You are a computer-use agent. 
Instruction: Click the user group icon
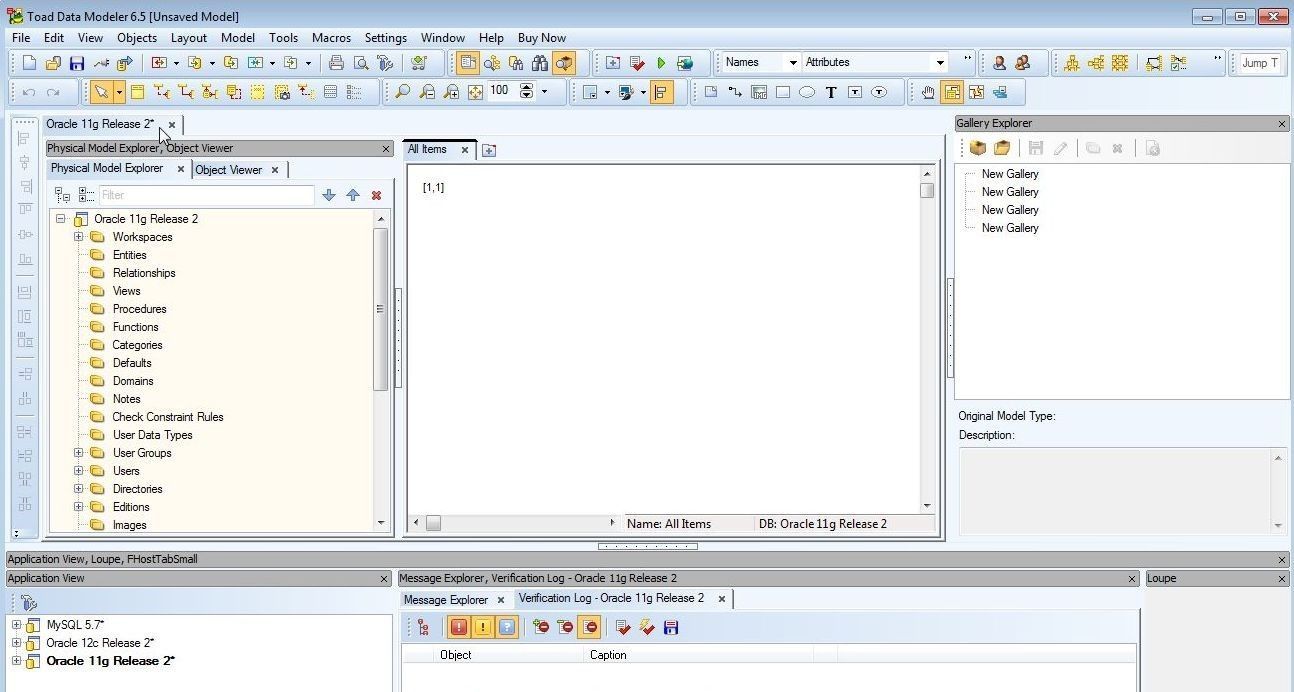click(x=1022, y=63)
